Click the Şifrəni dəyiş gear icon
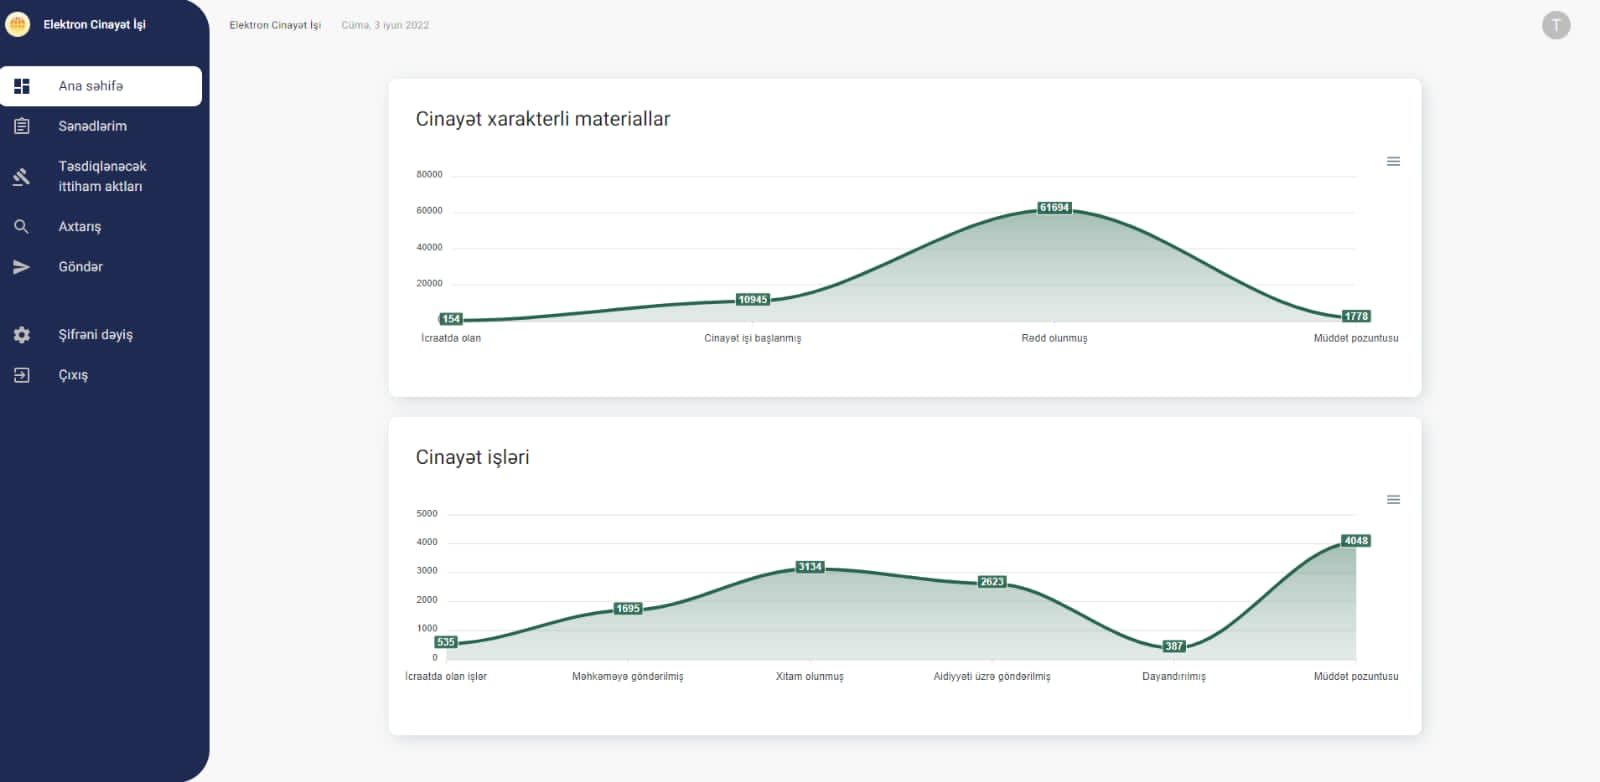The height and width of the screenshot is (782, 1600). (x=21, y=335)
